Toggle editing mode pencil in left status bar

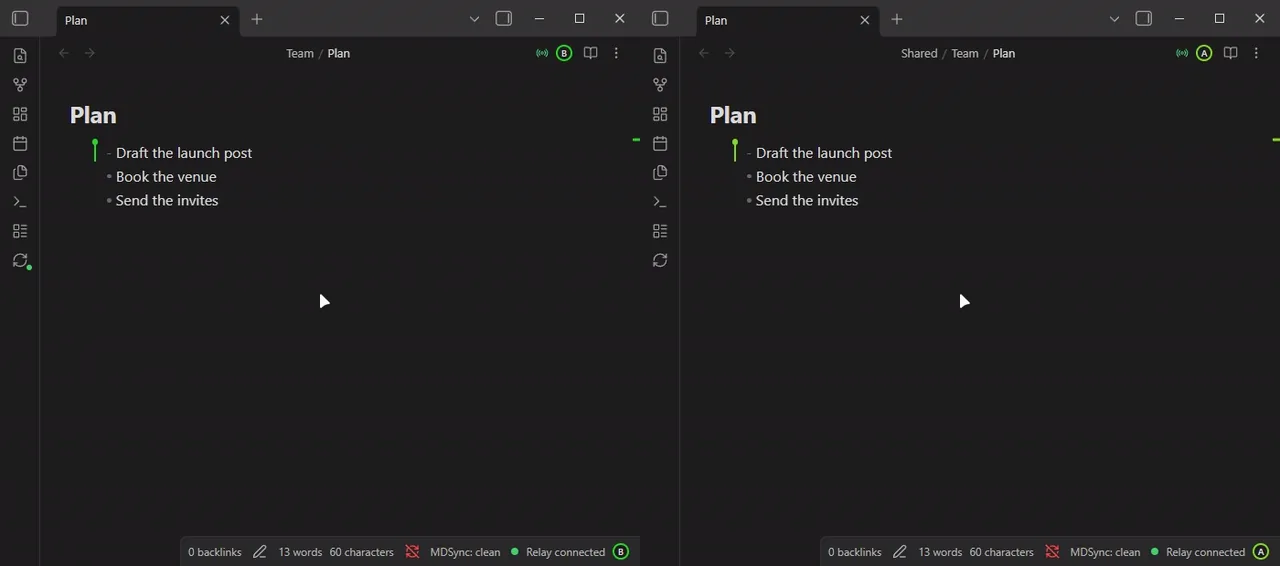pos(260,552)
